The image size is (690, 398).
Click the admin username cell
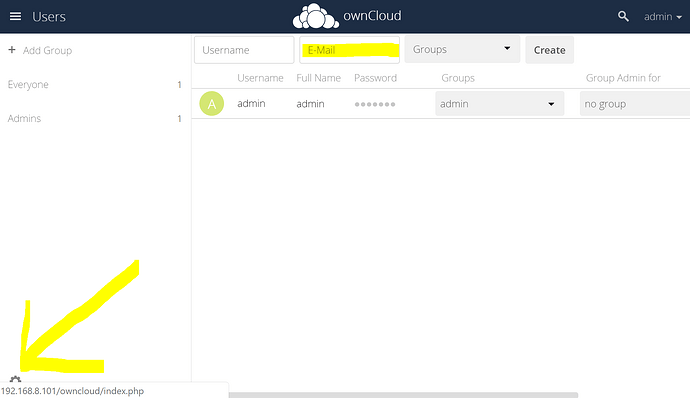[251, 103]
